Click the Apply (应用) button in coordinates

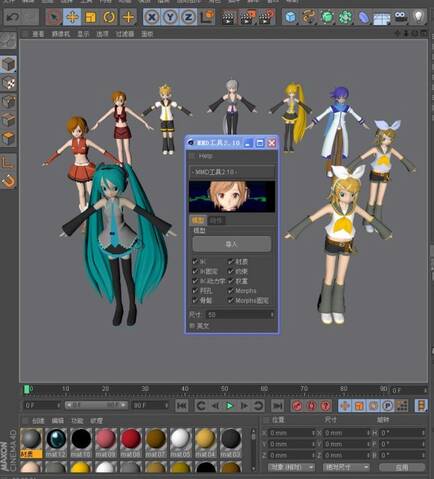pos(402,467)
